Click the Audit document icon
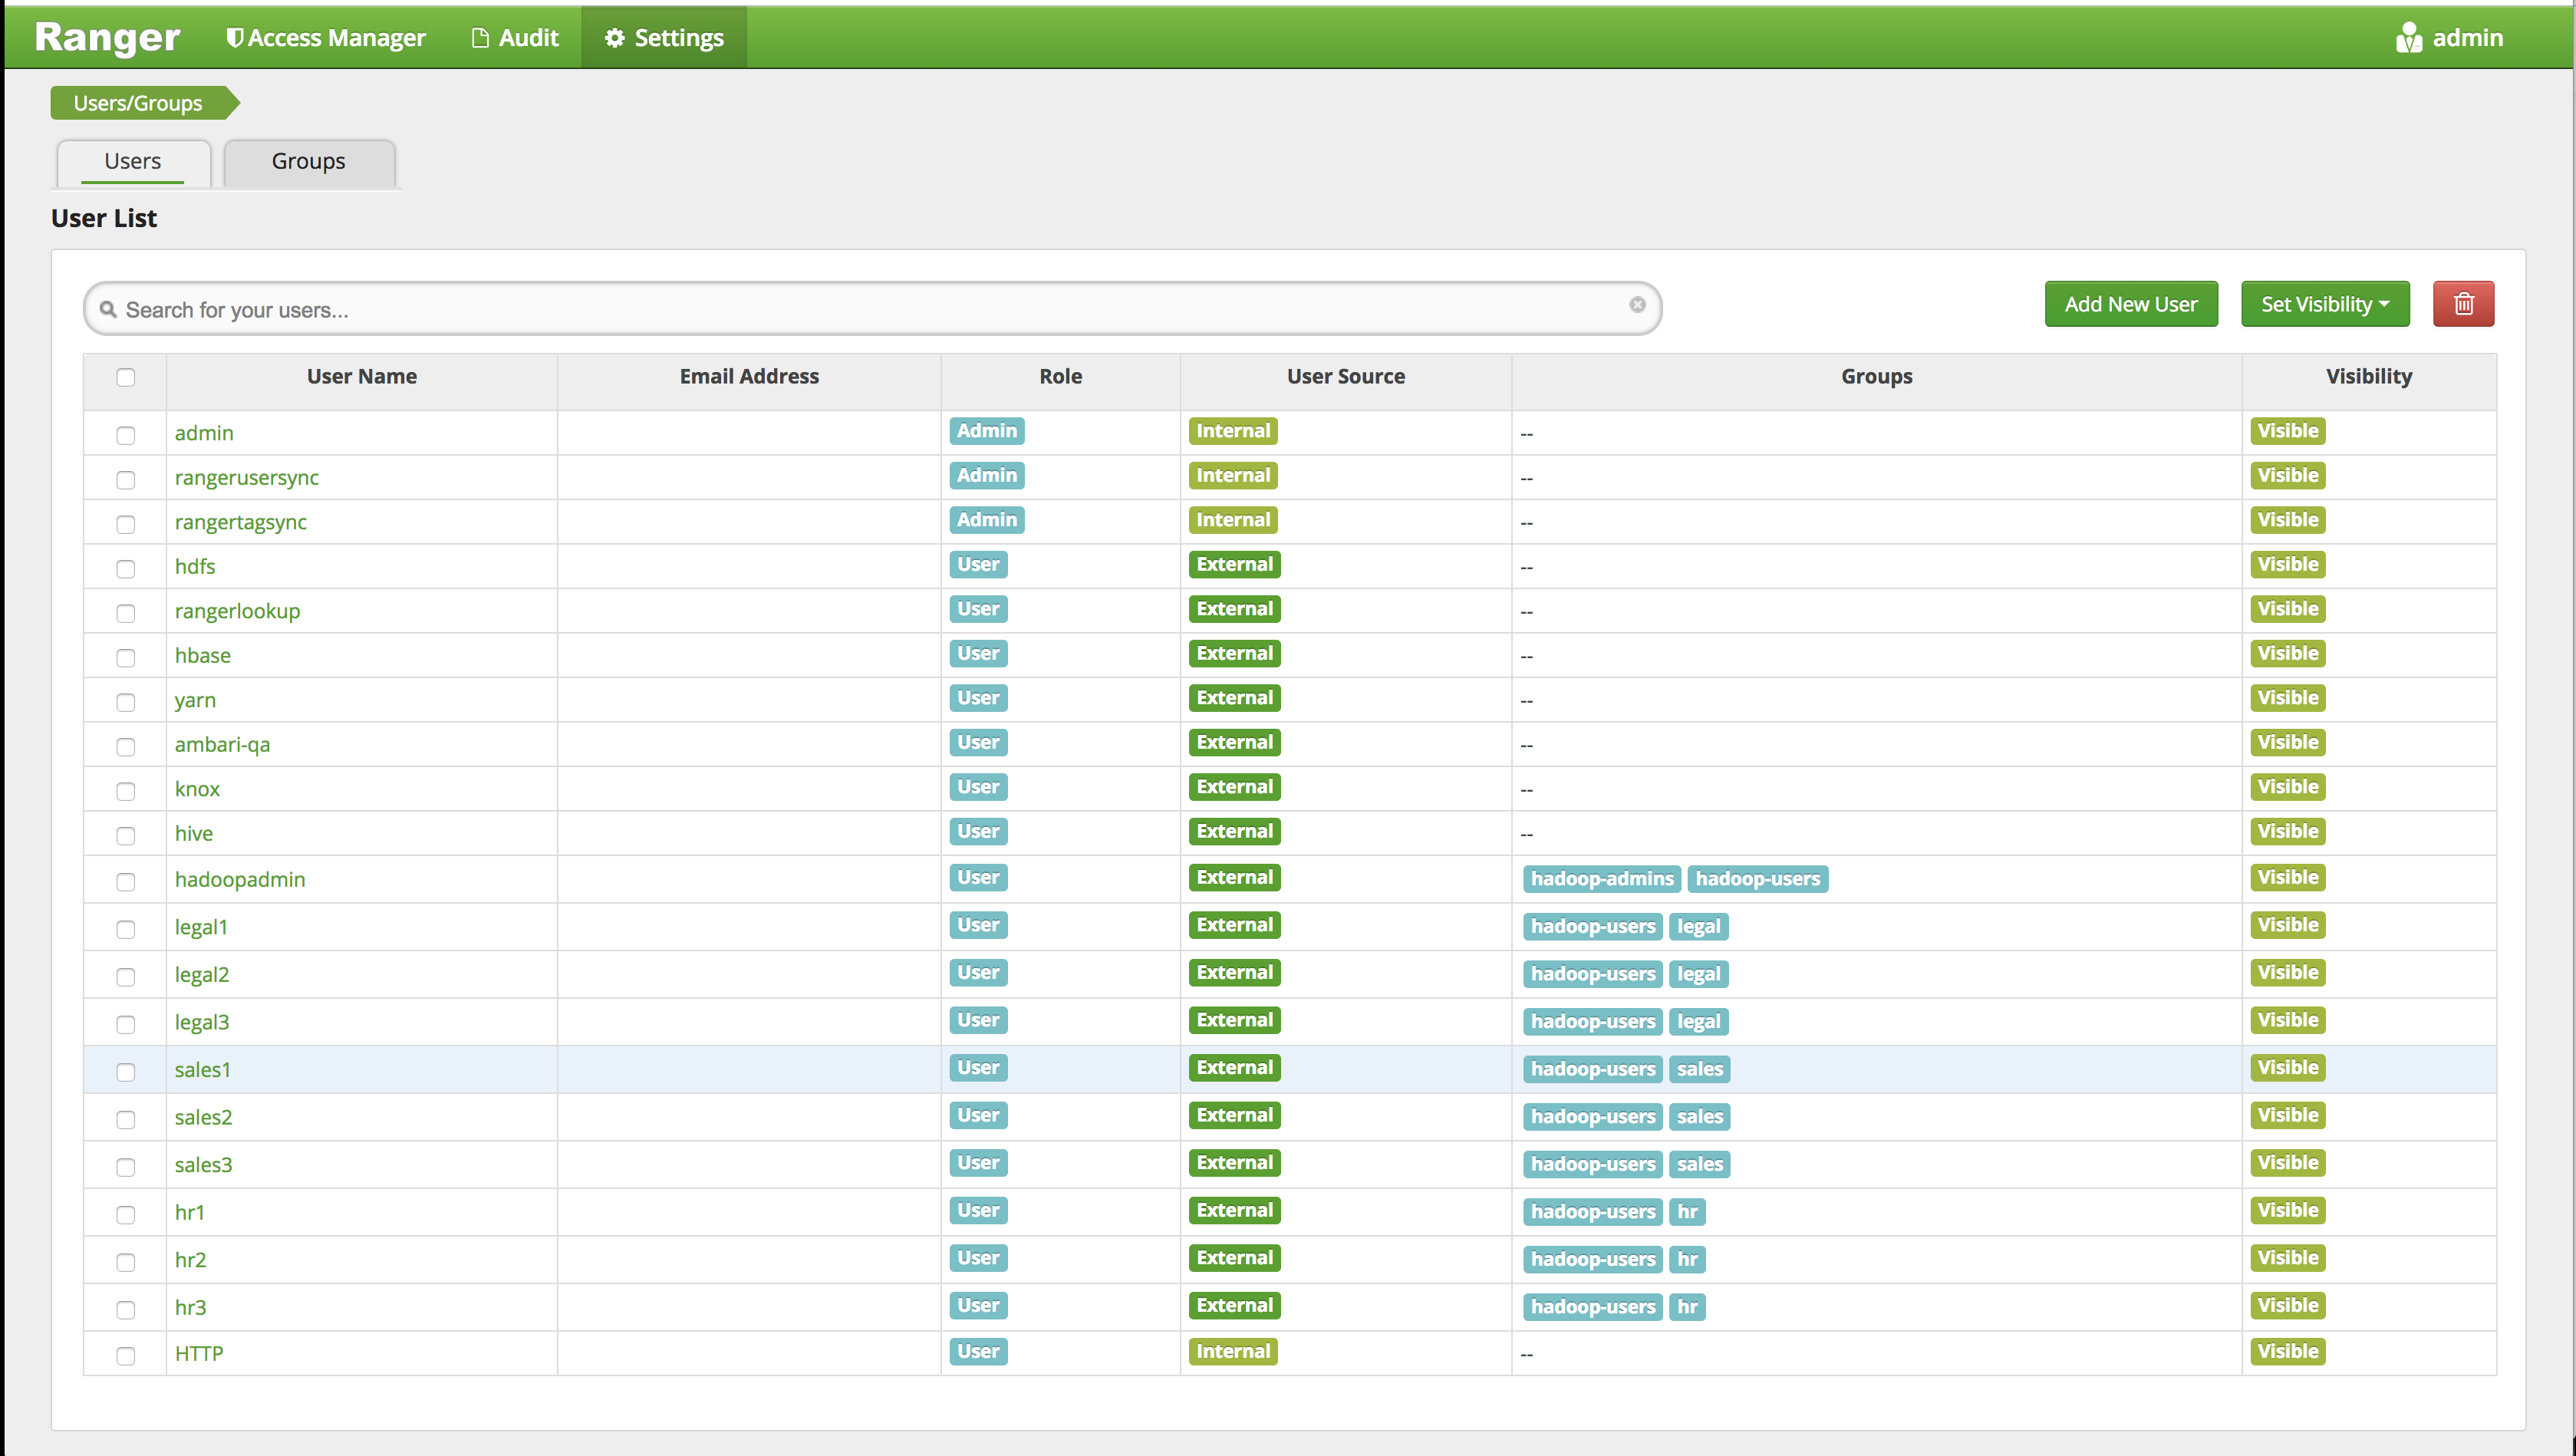 [480, 38]
